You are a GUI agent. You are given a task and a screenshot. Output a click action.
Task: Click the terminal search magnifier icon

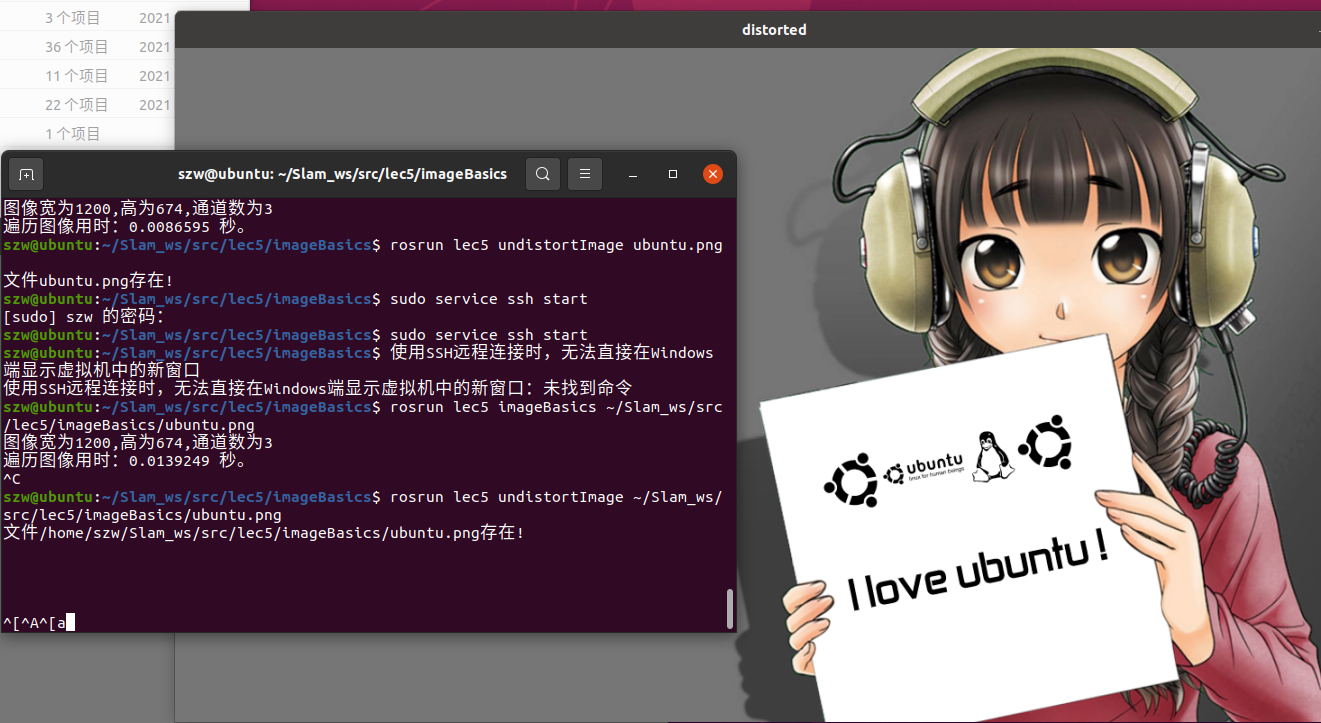[x=542, y=174]
